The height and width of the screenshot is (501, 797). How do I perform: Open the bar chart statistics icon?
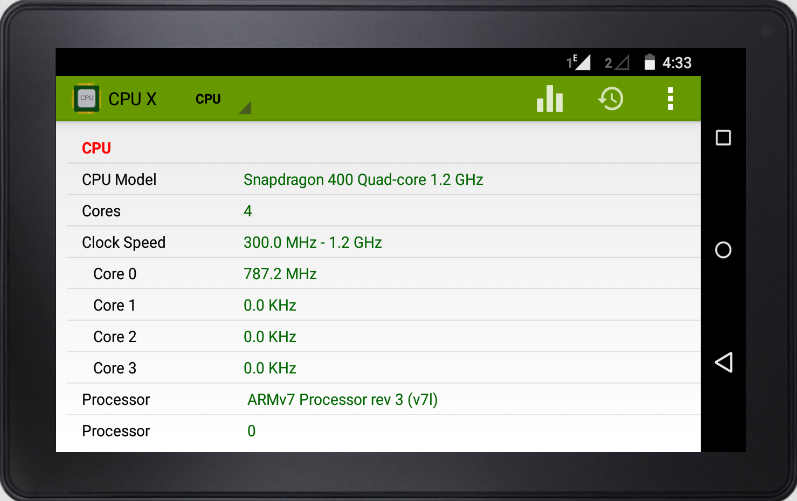[550, 99]
